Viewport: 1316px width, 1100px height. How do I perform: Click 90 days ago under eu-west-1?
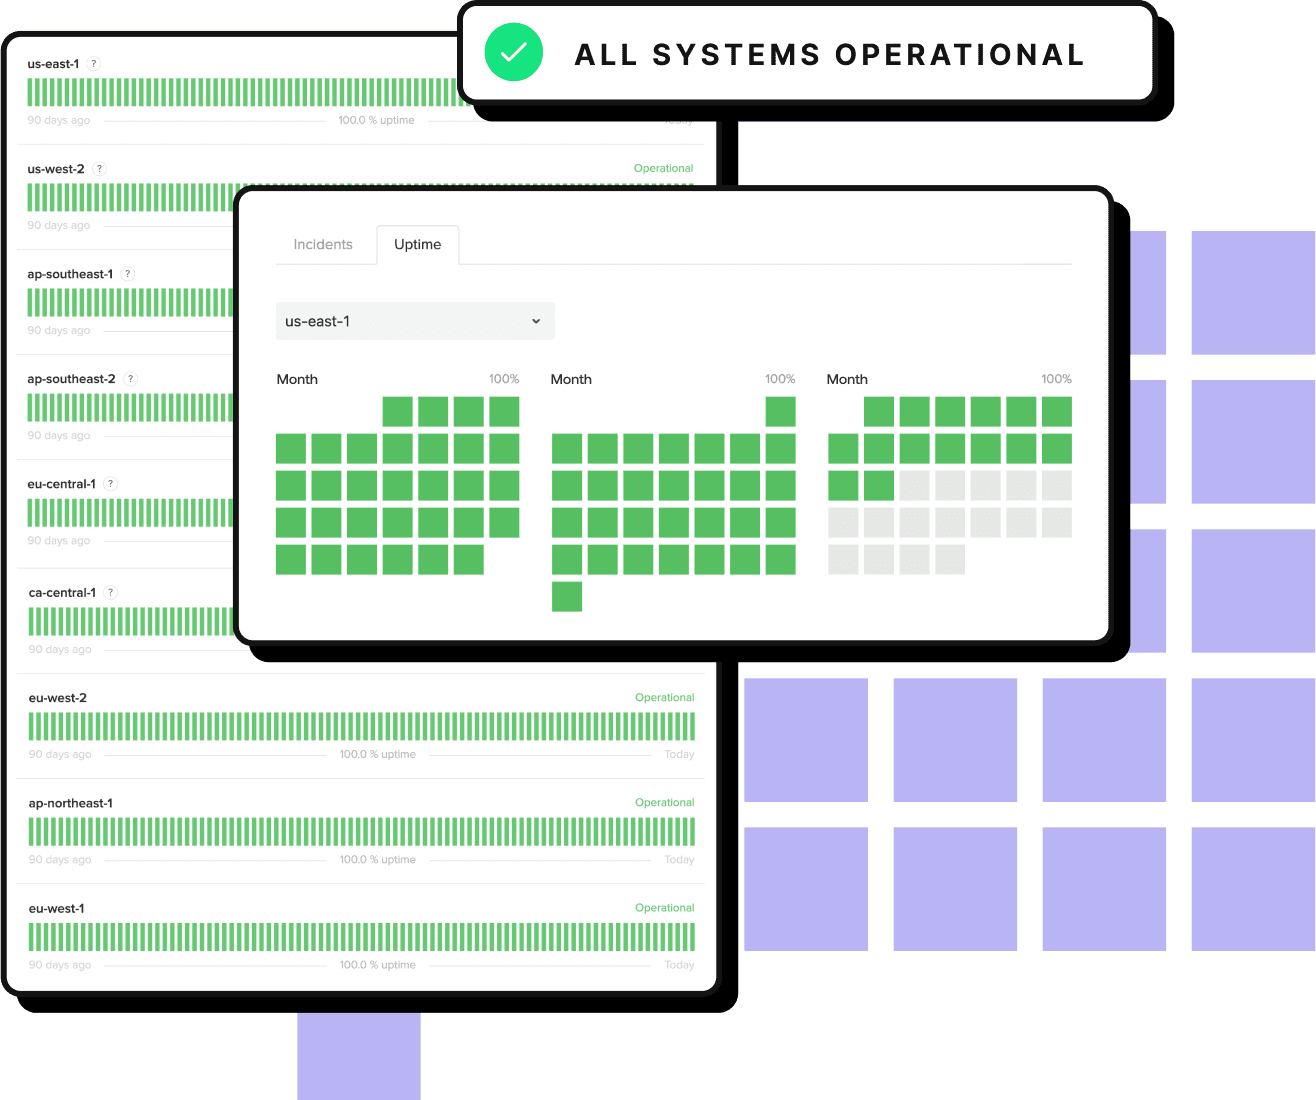click(60, 965)
